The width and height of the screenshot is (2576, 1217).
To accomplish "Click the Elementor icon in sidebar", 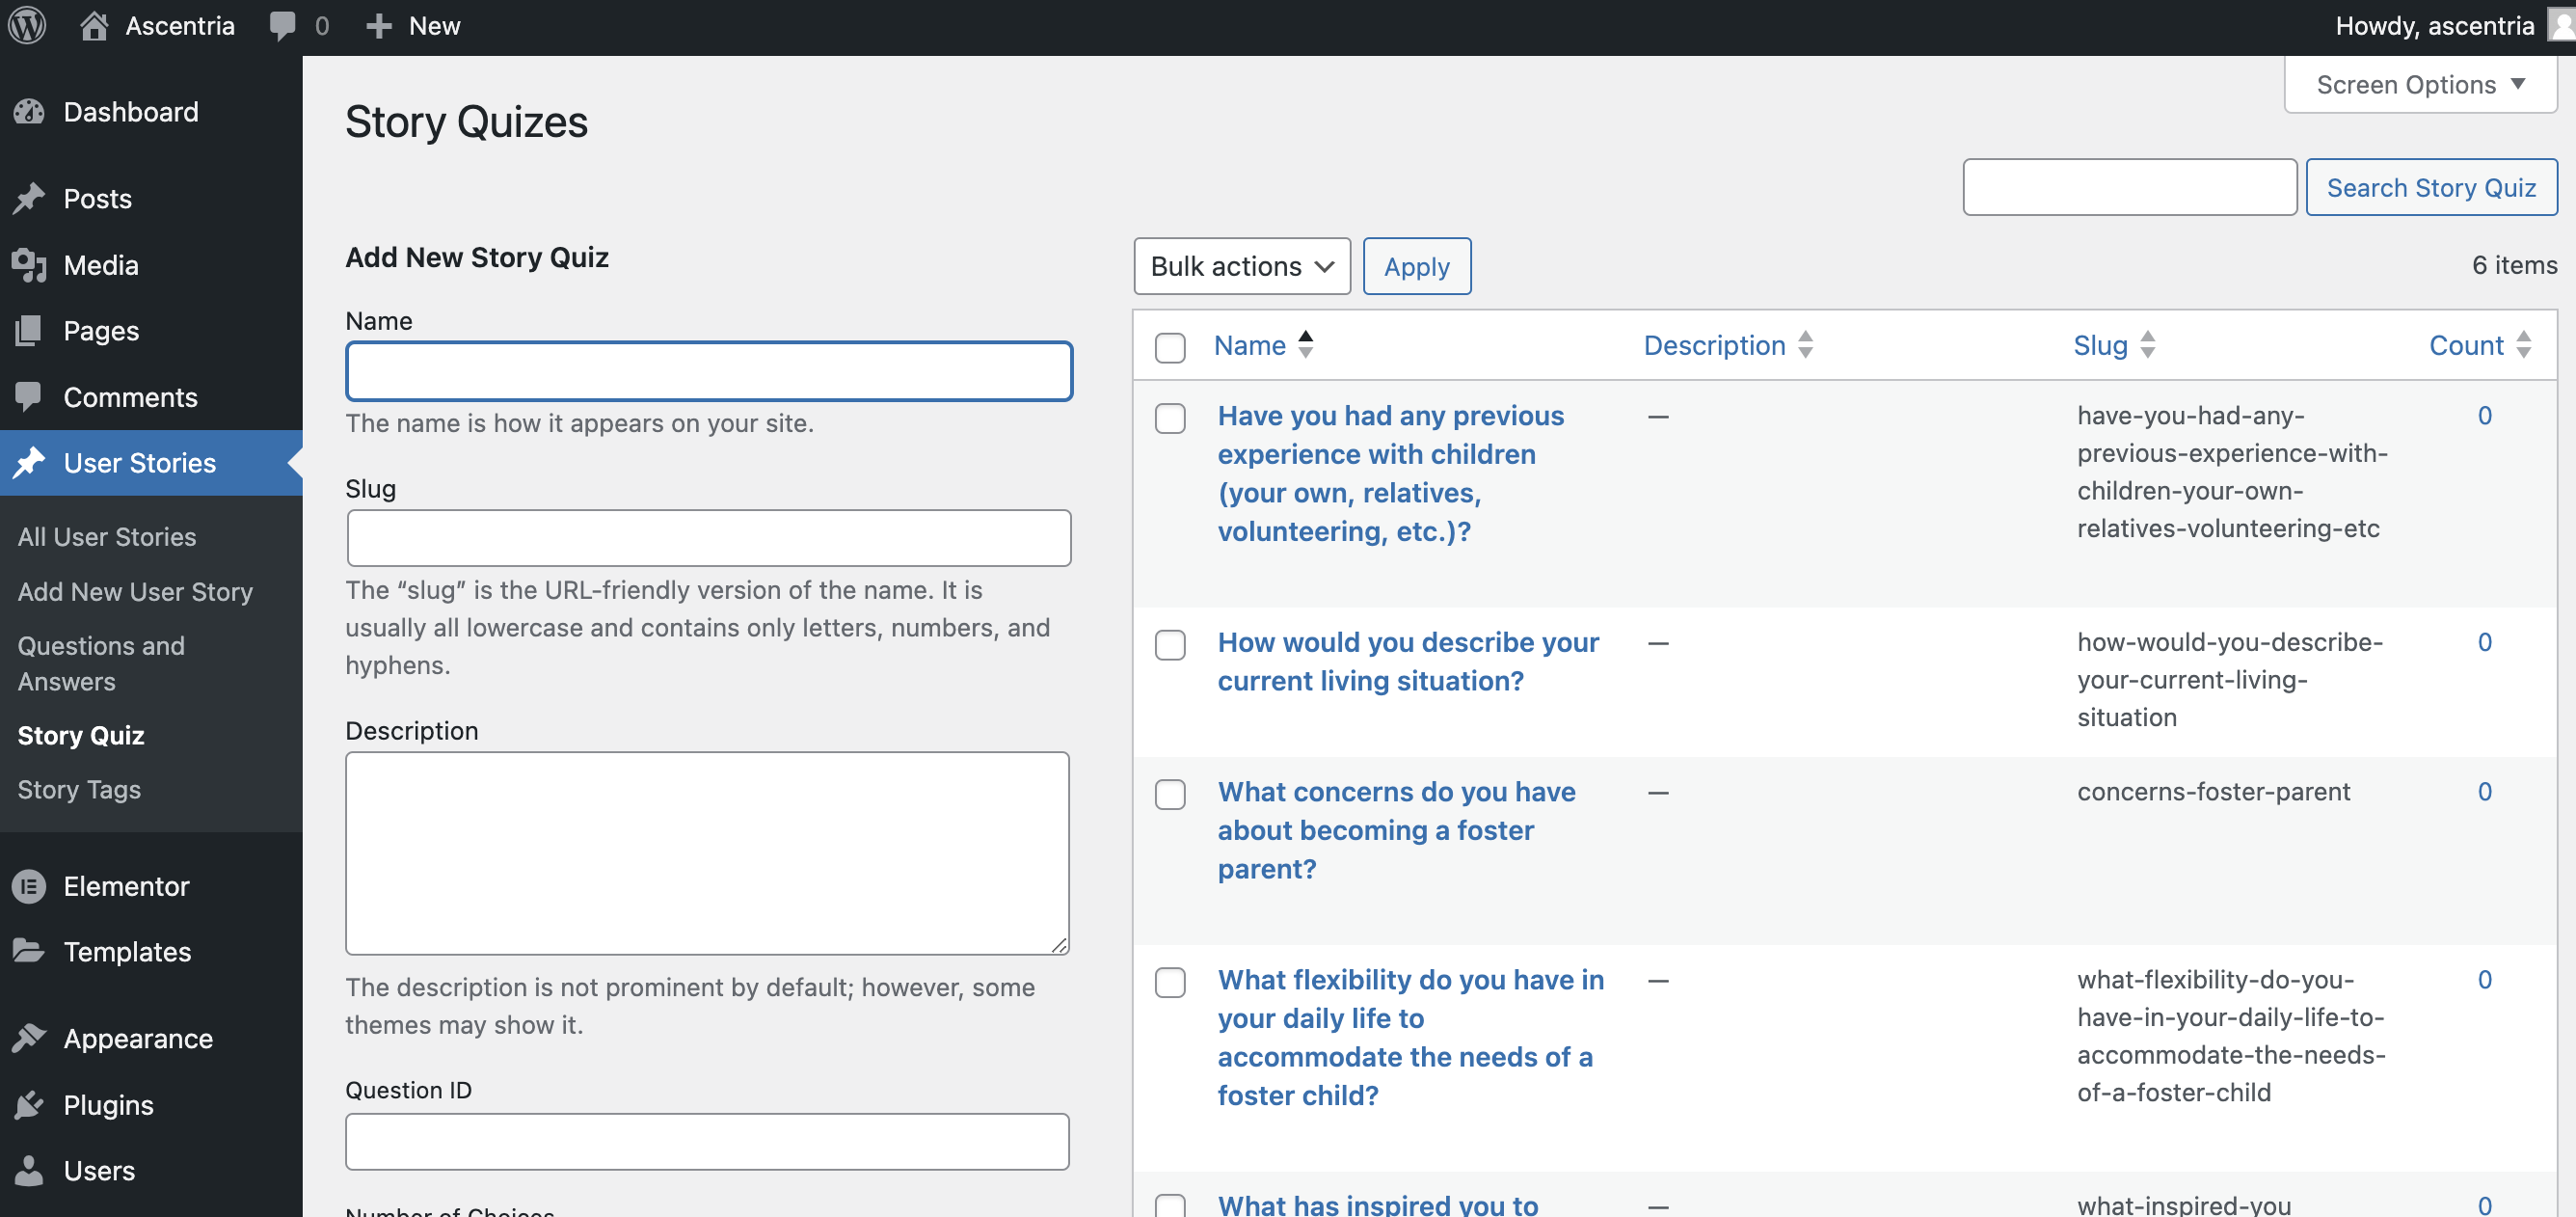I will tap(30, 886).
